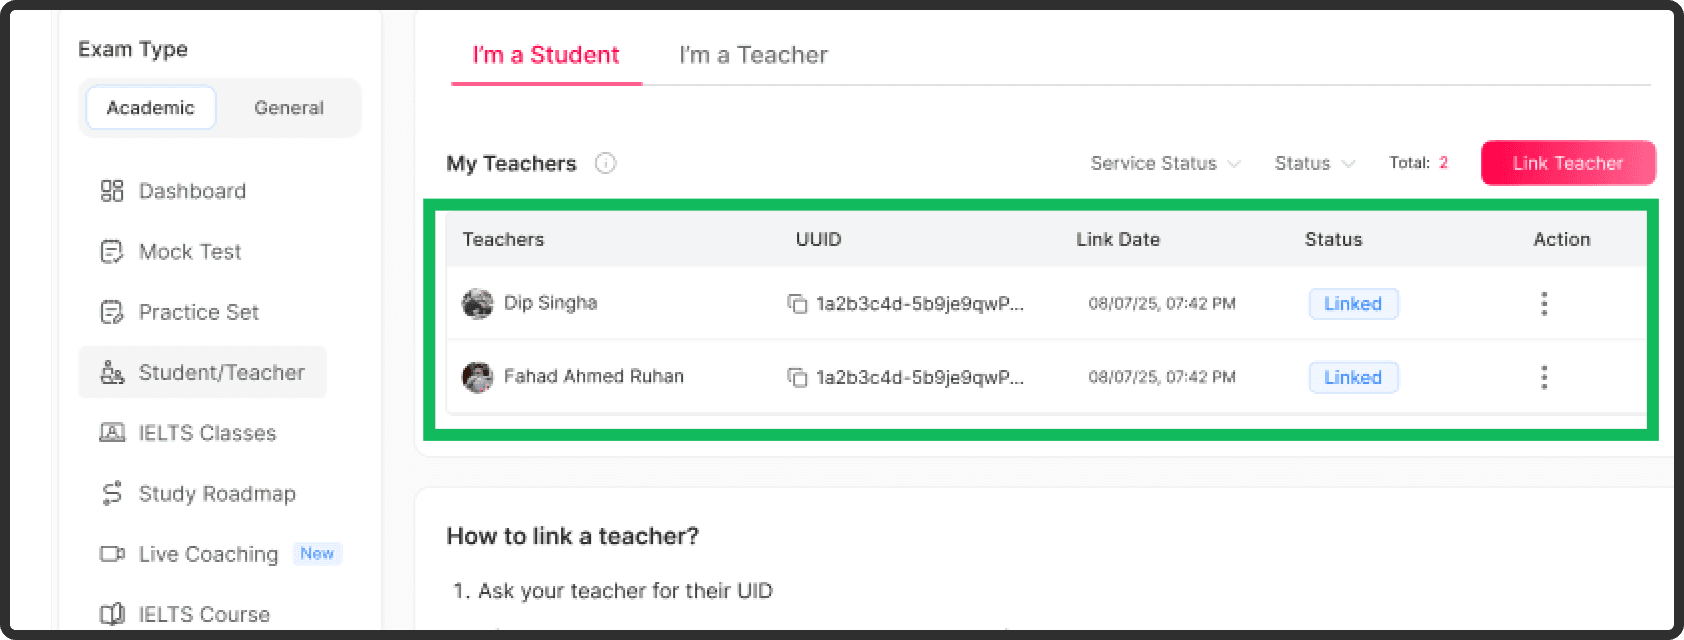The width and height of the screenshot is (1684, 640).
Task: Copy Dip Singha's UUID via copy icon
Action: 797,303
